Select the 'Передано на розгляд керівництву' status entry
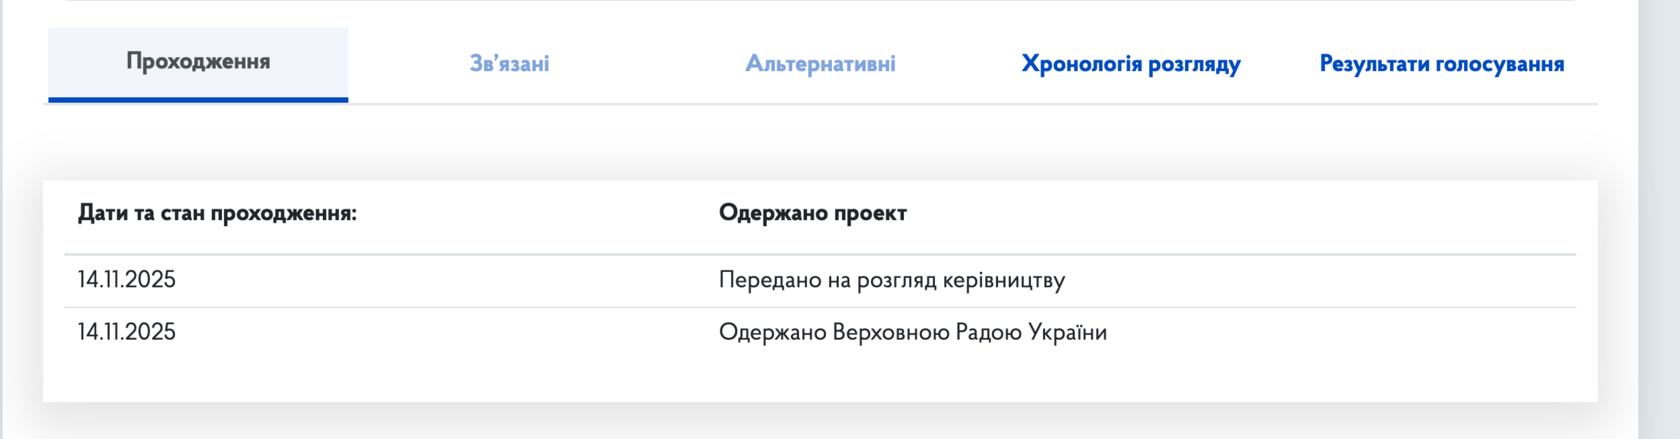1680x439 pixels. (891, 280)
